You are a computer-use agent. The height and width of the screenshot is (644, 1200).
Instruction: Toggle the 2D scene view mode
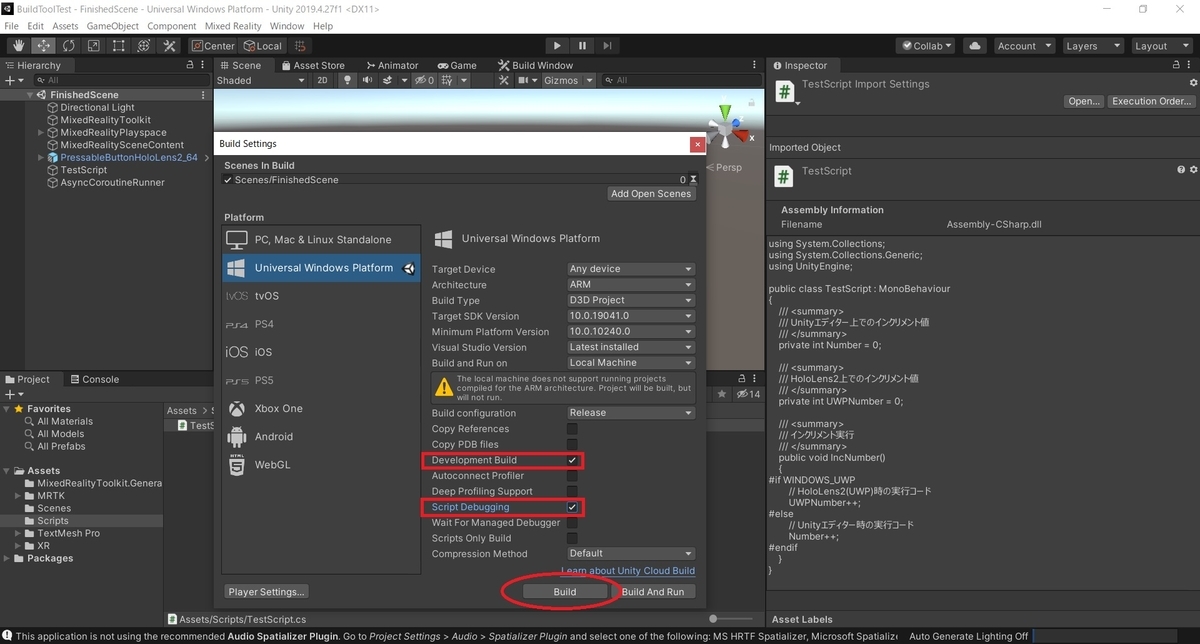pyautogui.click(x=322, y=80)
